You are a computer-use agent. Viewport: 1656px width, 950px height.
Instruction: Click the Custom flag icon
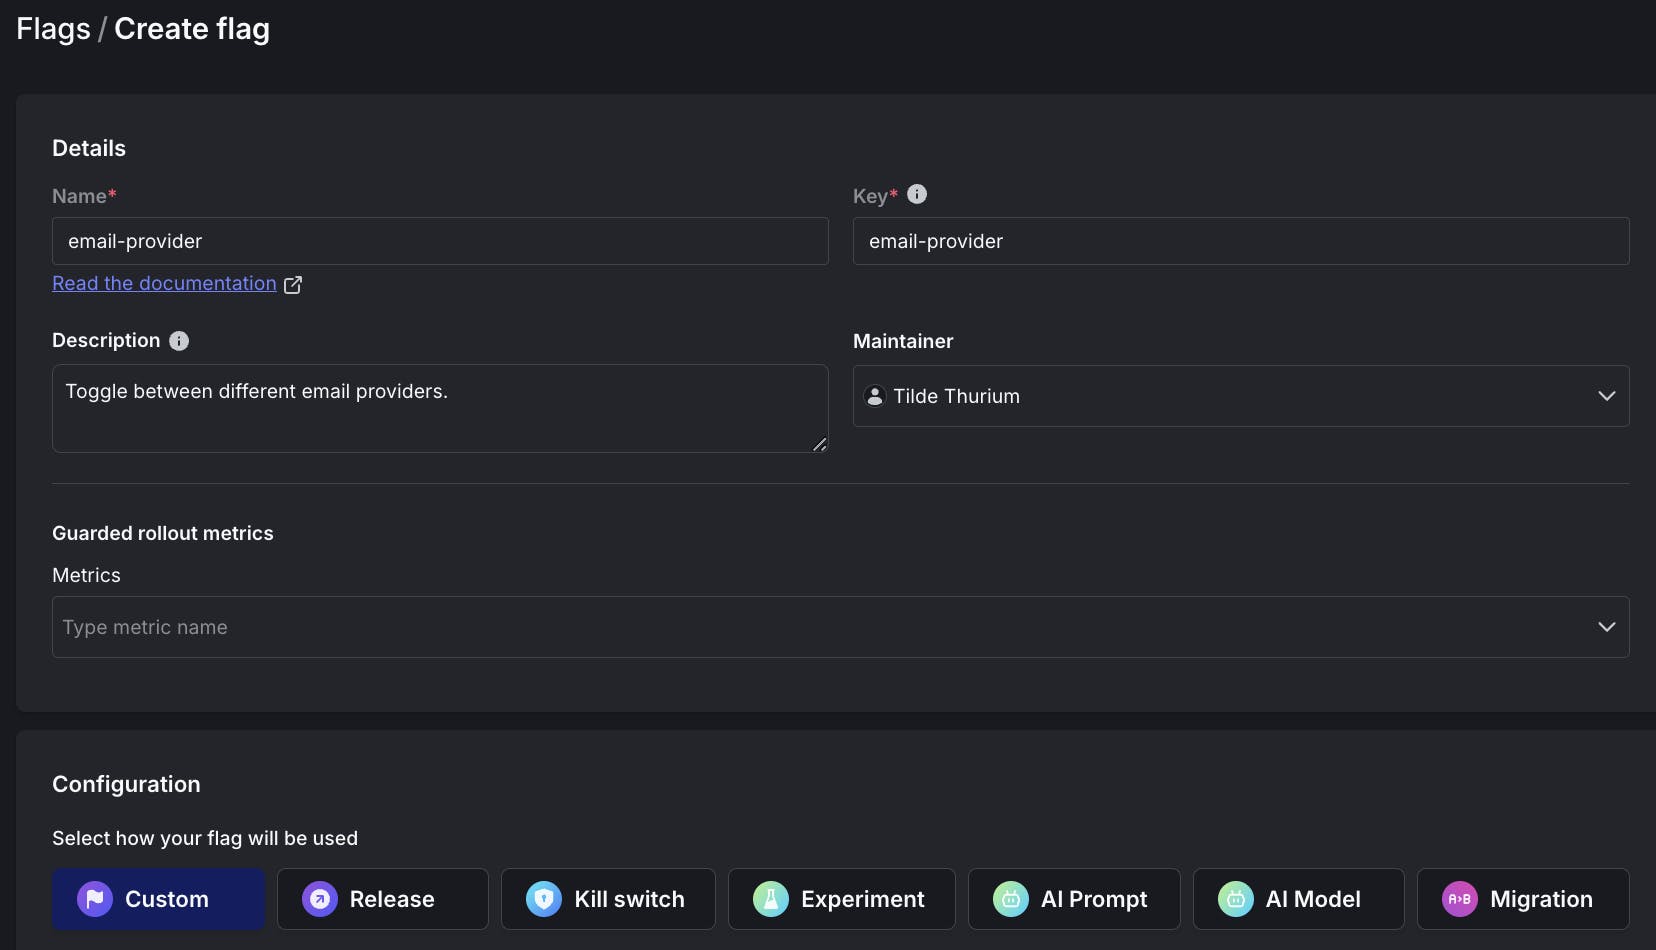95,899
